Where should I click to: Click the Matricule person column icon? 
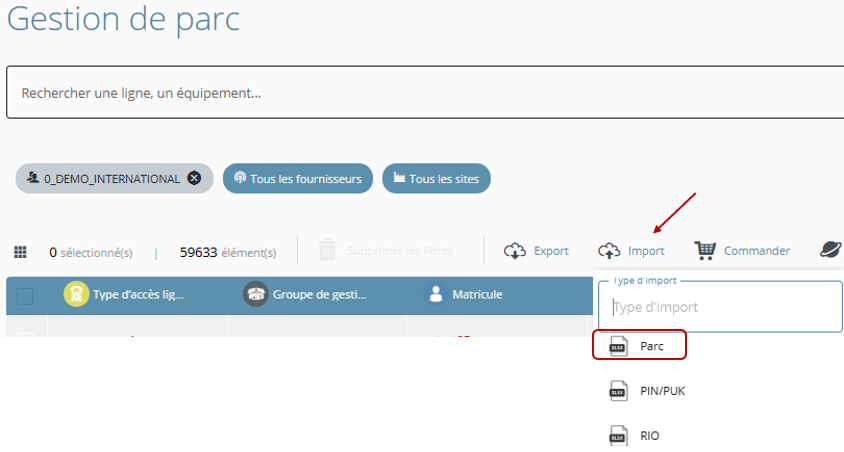(436, 294)
